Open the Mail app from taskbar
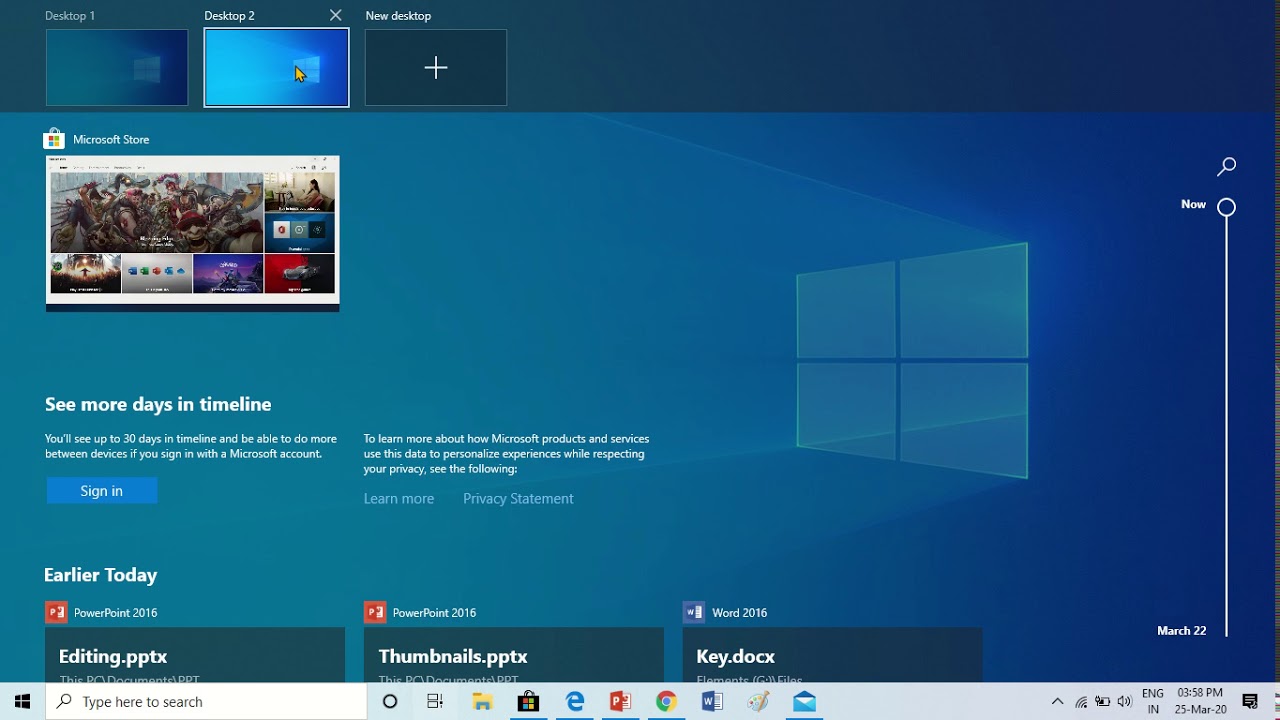This screenshot has width=1280, height=720. coord(804,702)
